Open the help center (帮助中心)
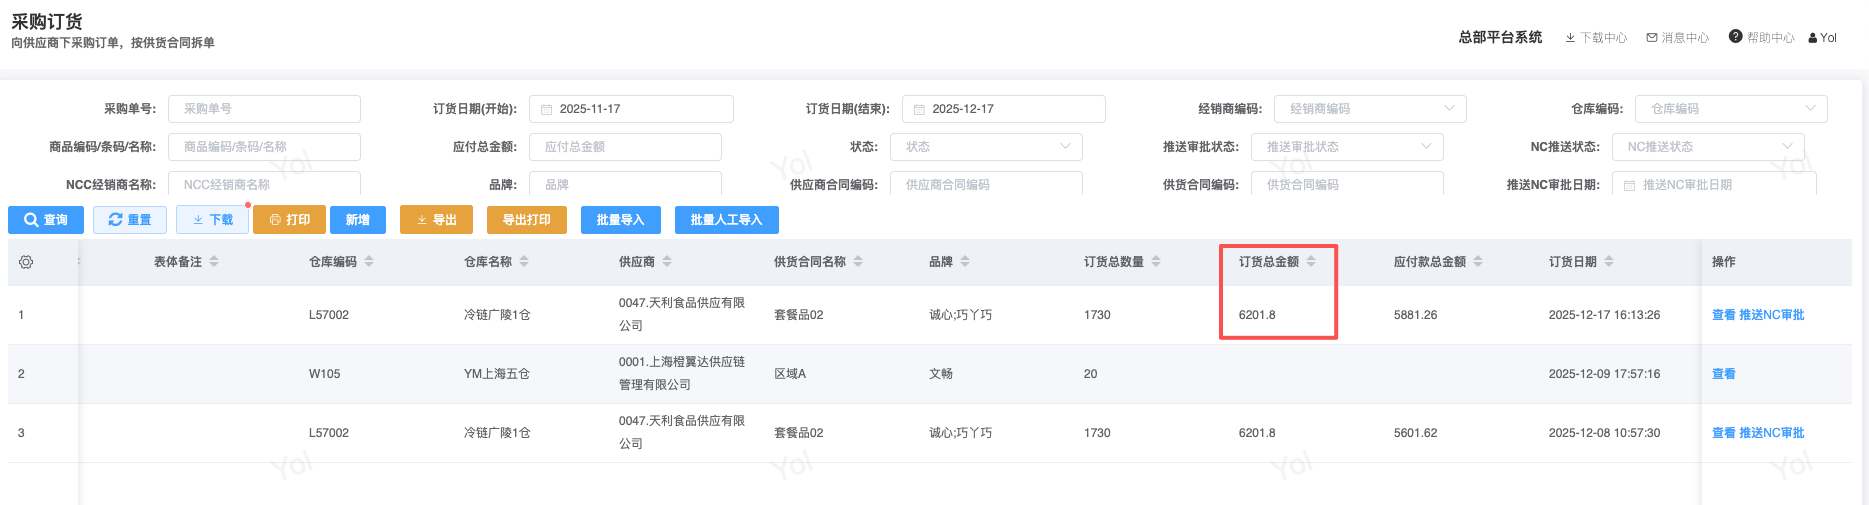Screen dimensions: 1869x505 (1761, 38)
